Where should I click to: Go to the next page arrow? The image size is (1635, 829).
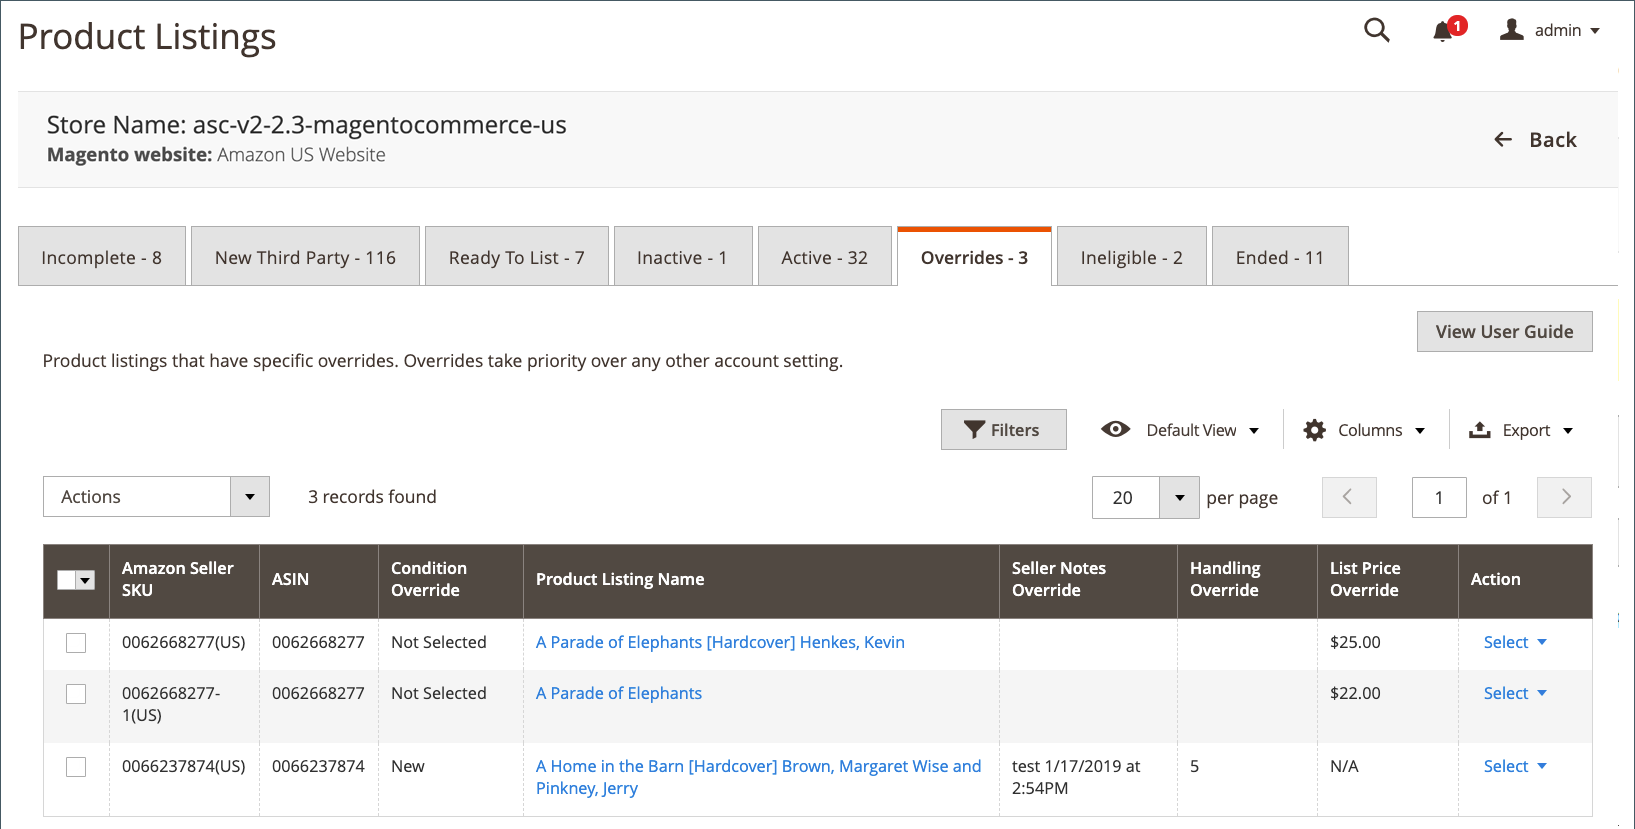point(1564,497)
